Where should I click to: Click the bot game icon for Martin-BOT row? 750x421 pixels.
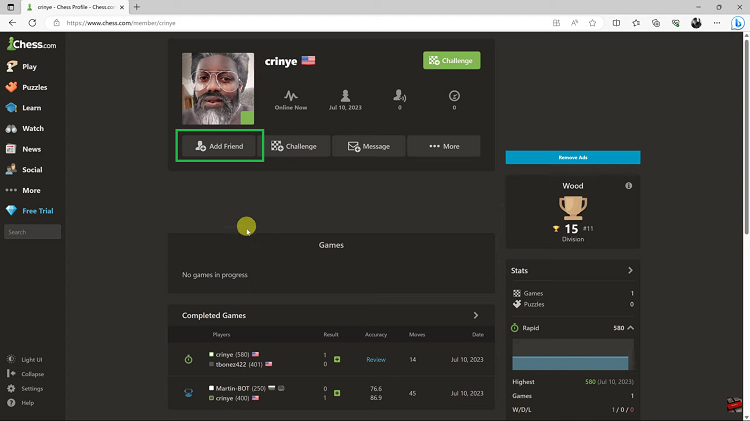[188, 393]
